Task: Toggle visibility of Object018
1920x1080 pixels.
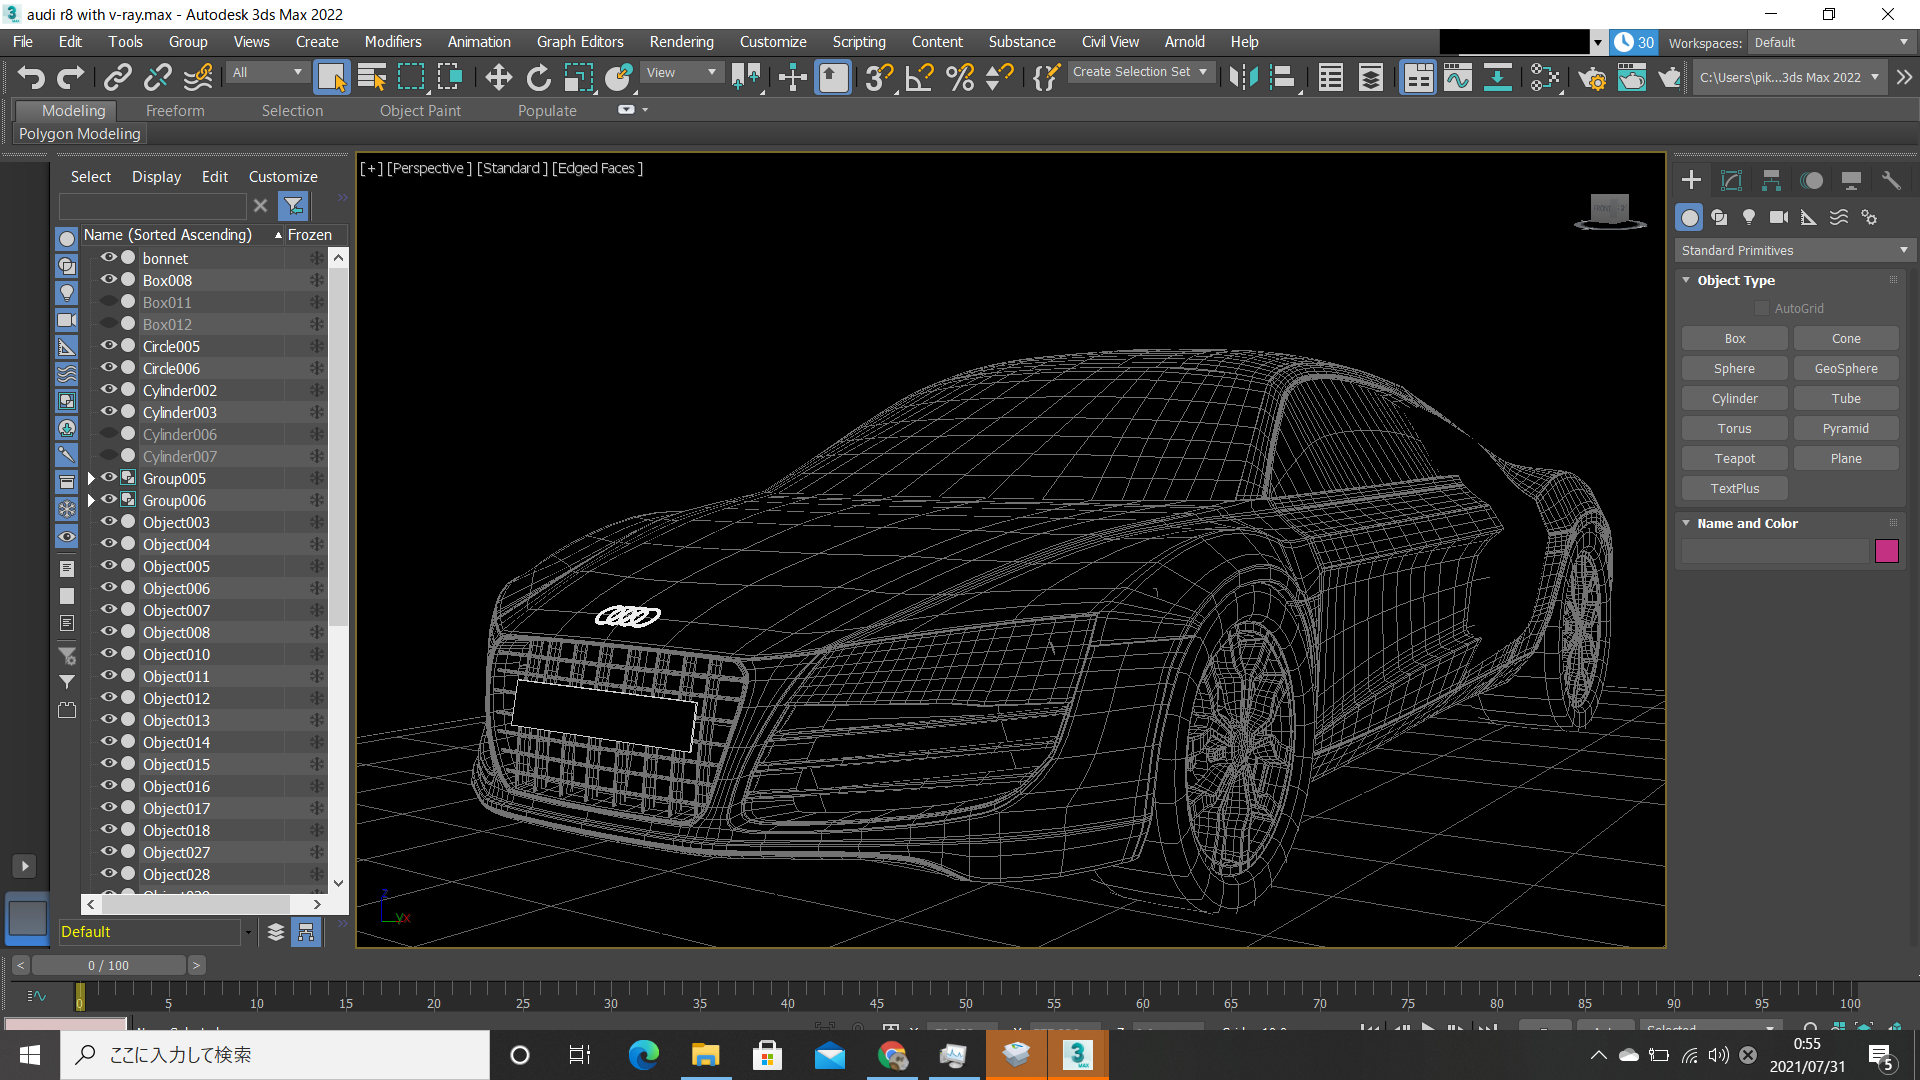Action: 108,829
